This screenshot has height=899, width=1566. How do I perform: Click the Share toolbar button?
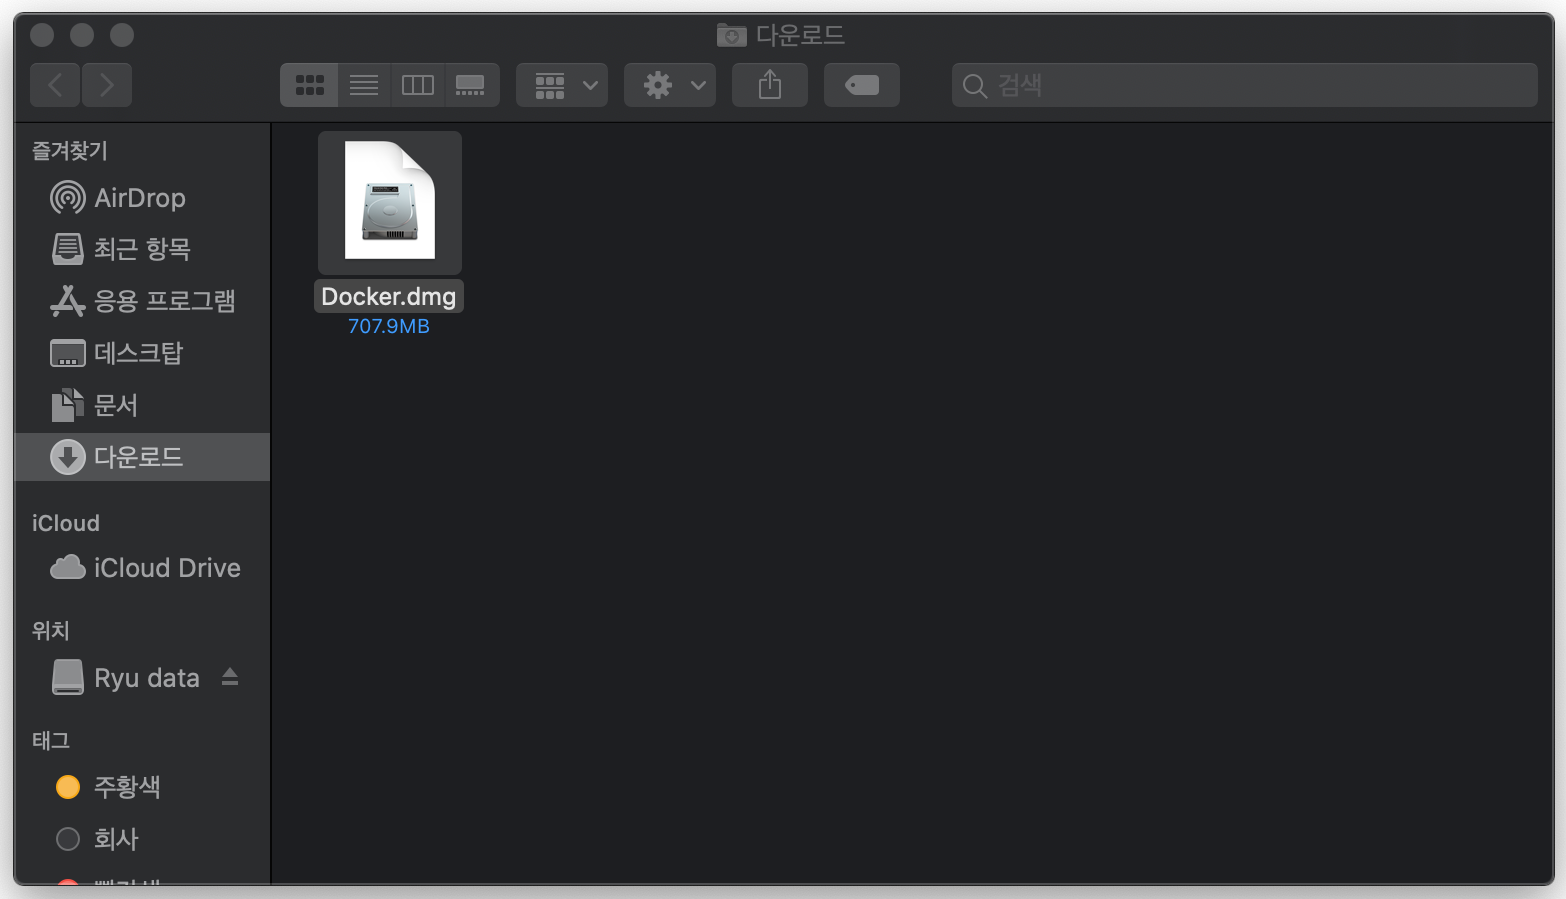[x=770, y=85]
